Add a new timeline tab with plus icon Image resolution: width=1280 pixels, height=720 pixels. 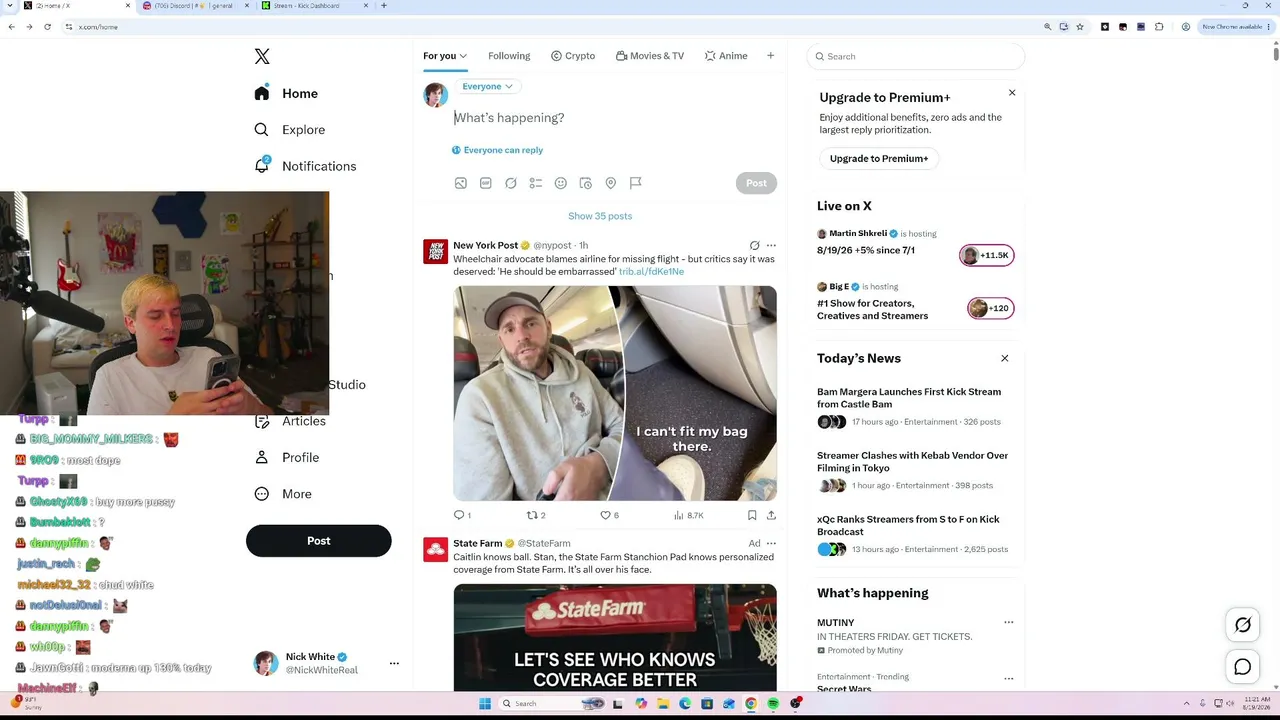pyautogui.click(x=770, y=56)
